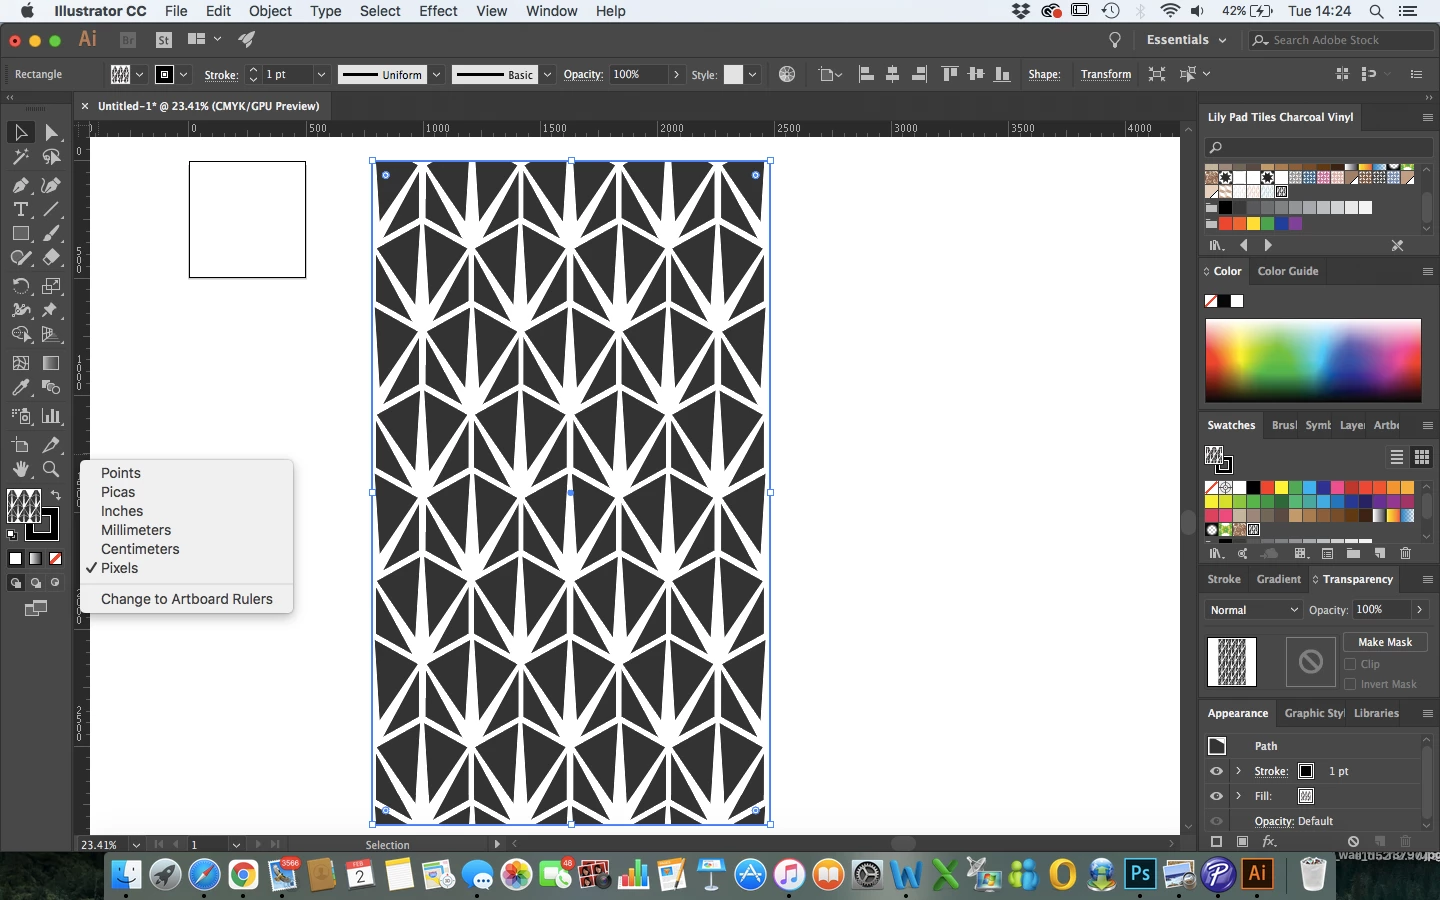Select the Eraser tool
The height and width of the screenshot is (900, 1440).
point(51,257)
